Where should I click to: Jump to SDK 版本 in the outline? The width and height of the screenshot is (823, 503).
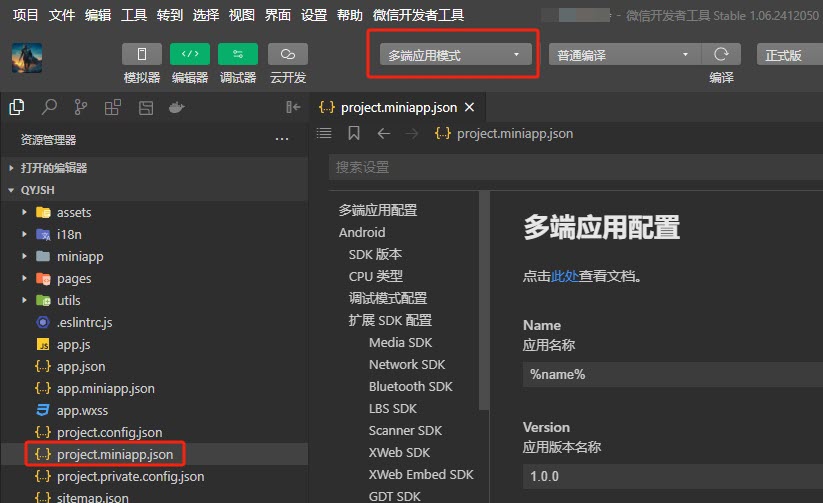375,254
